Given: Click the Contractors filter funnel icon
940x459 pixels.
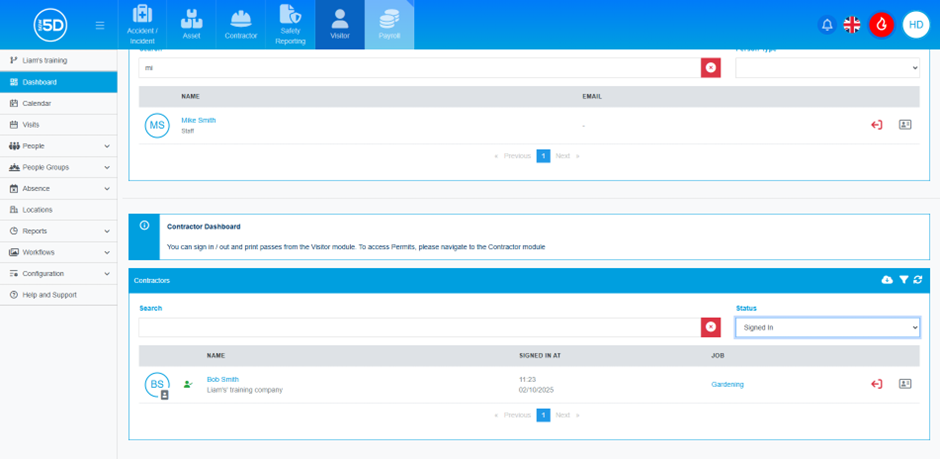Looking at the screenshot, I should tap(903, 280).
